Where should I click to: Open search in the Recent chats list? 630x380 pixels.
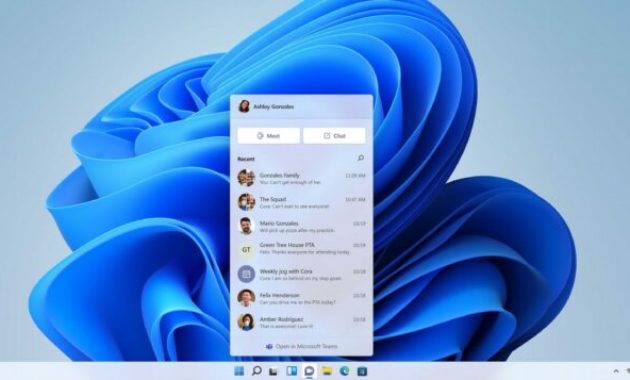pos(361,158)
